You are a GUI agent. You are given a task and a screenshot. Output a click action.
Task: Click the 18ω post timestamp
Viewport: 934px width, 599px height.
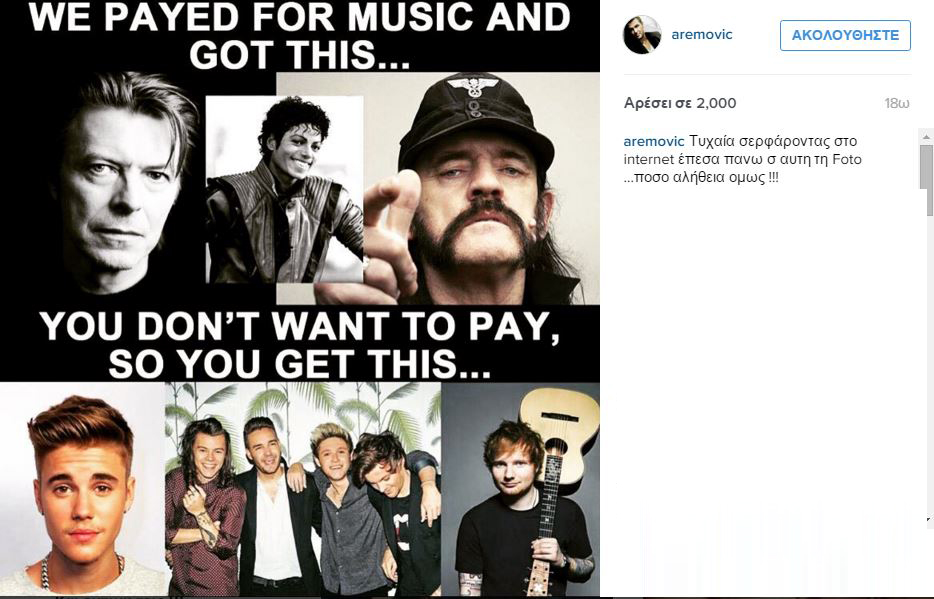[x=896, y=104]
